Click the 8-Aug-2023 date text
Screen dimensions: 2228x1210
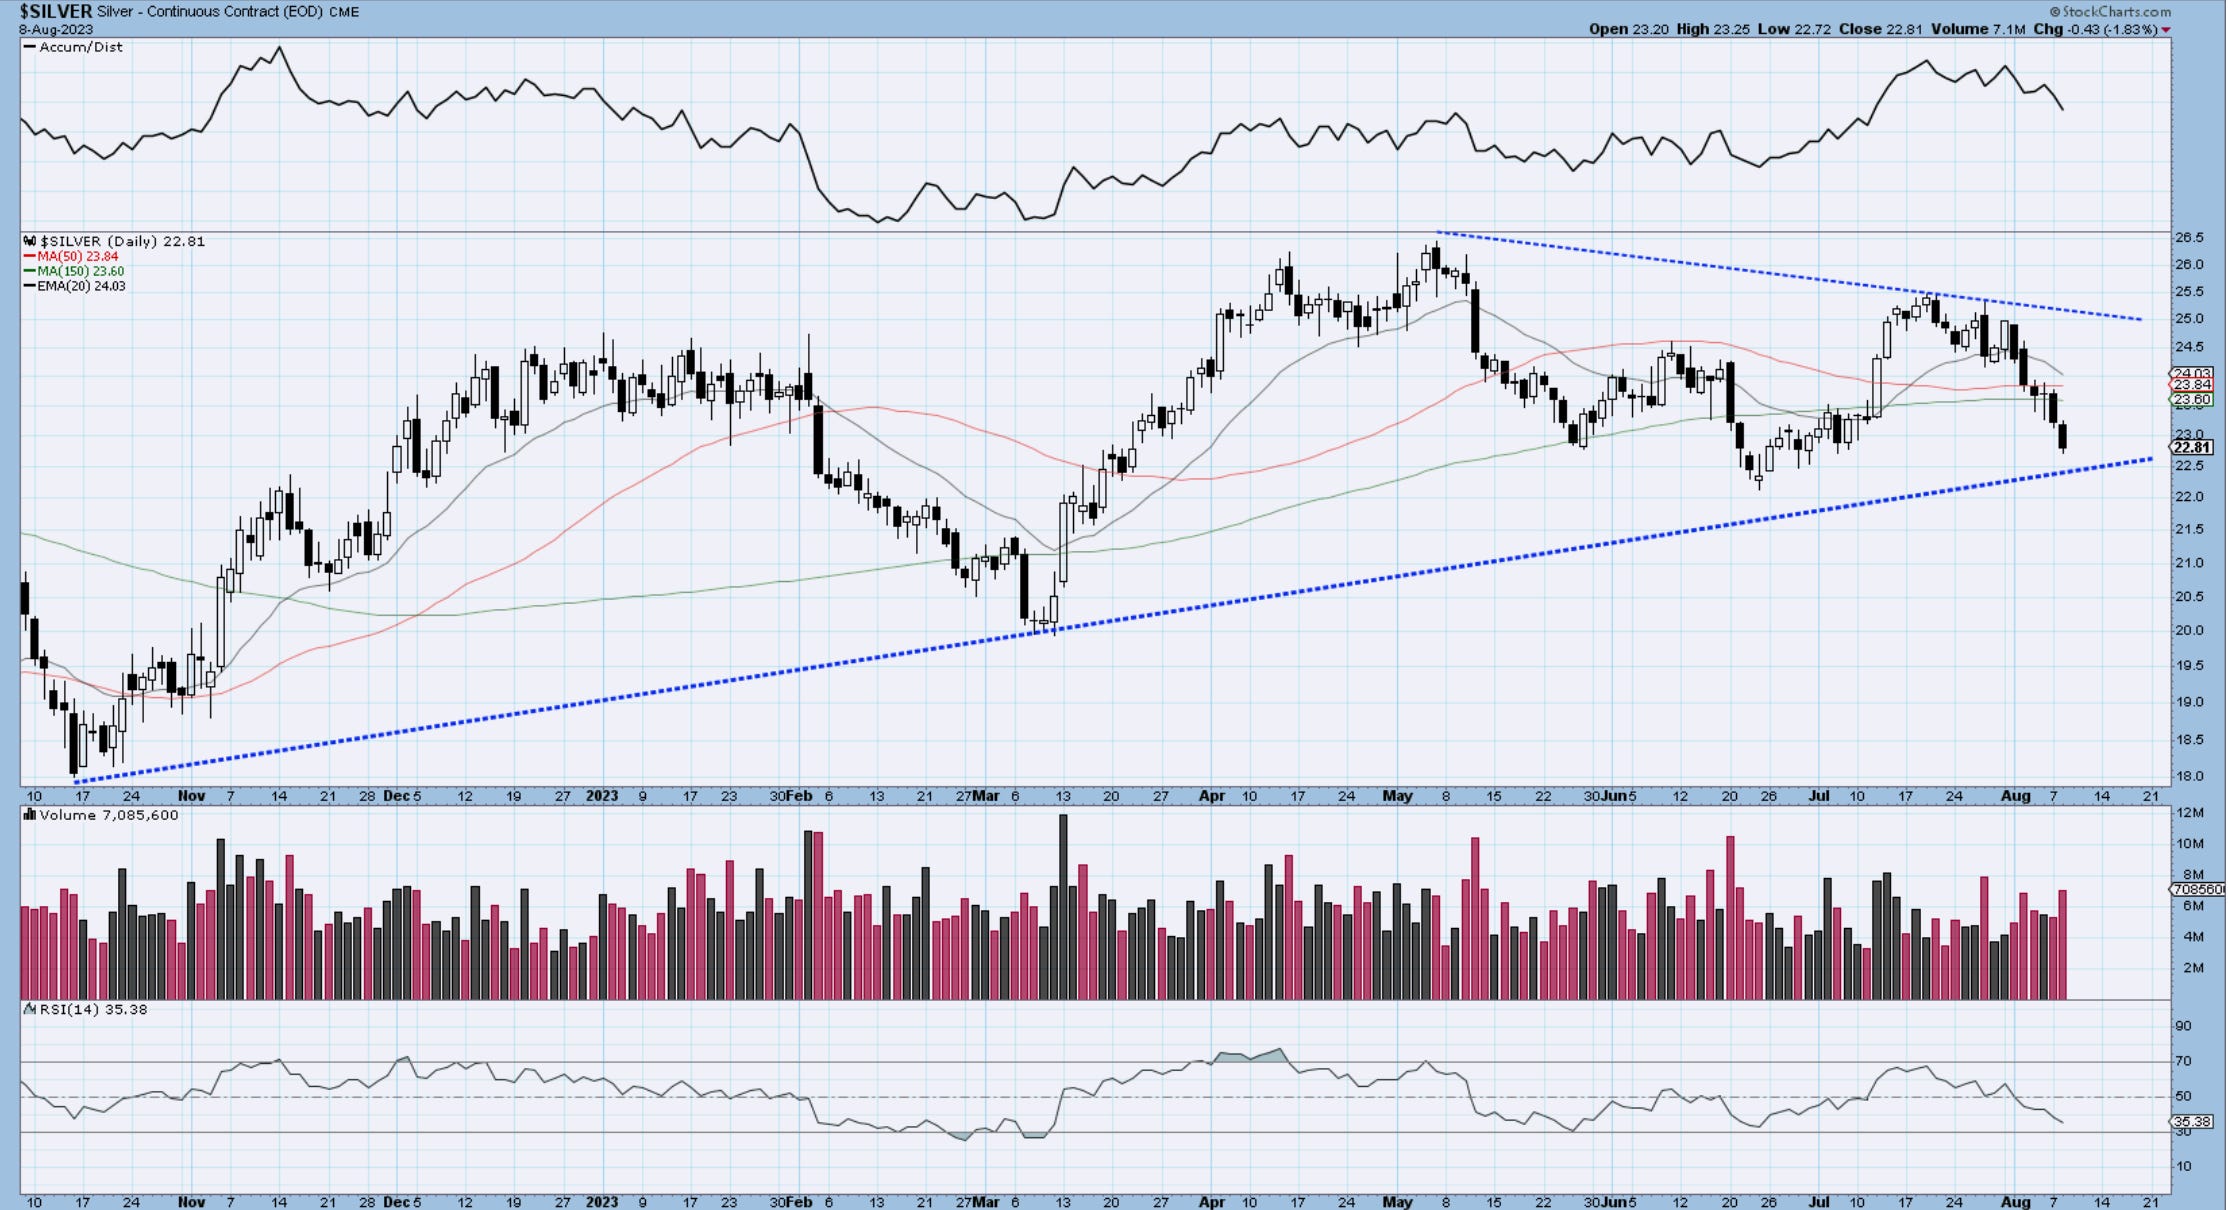(56, 29)
